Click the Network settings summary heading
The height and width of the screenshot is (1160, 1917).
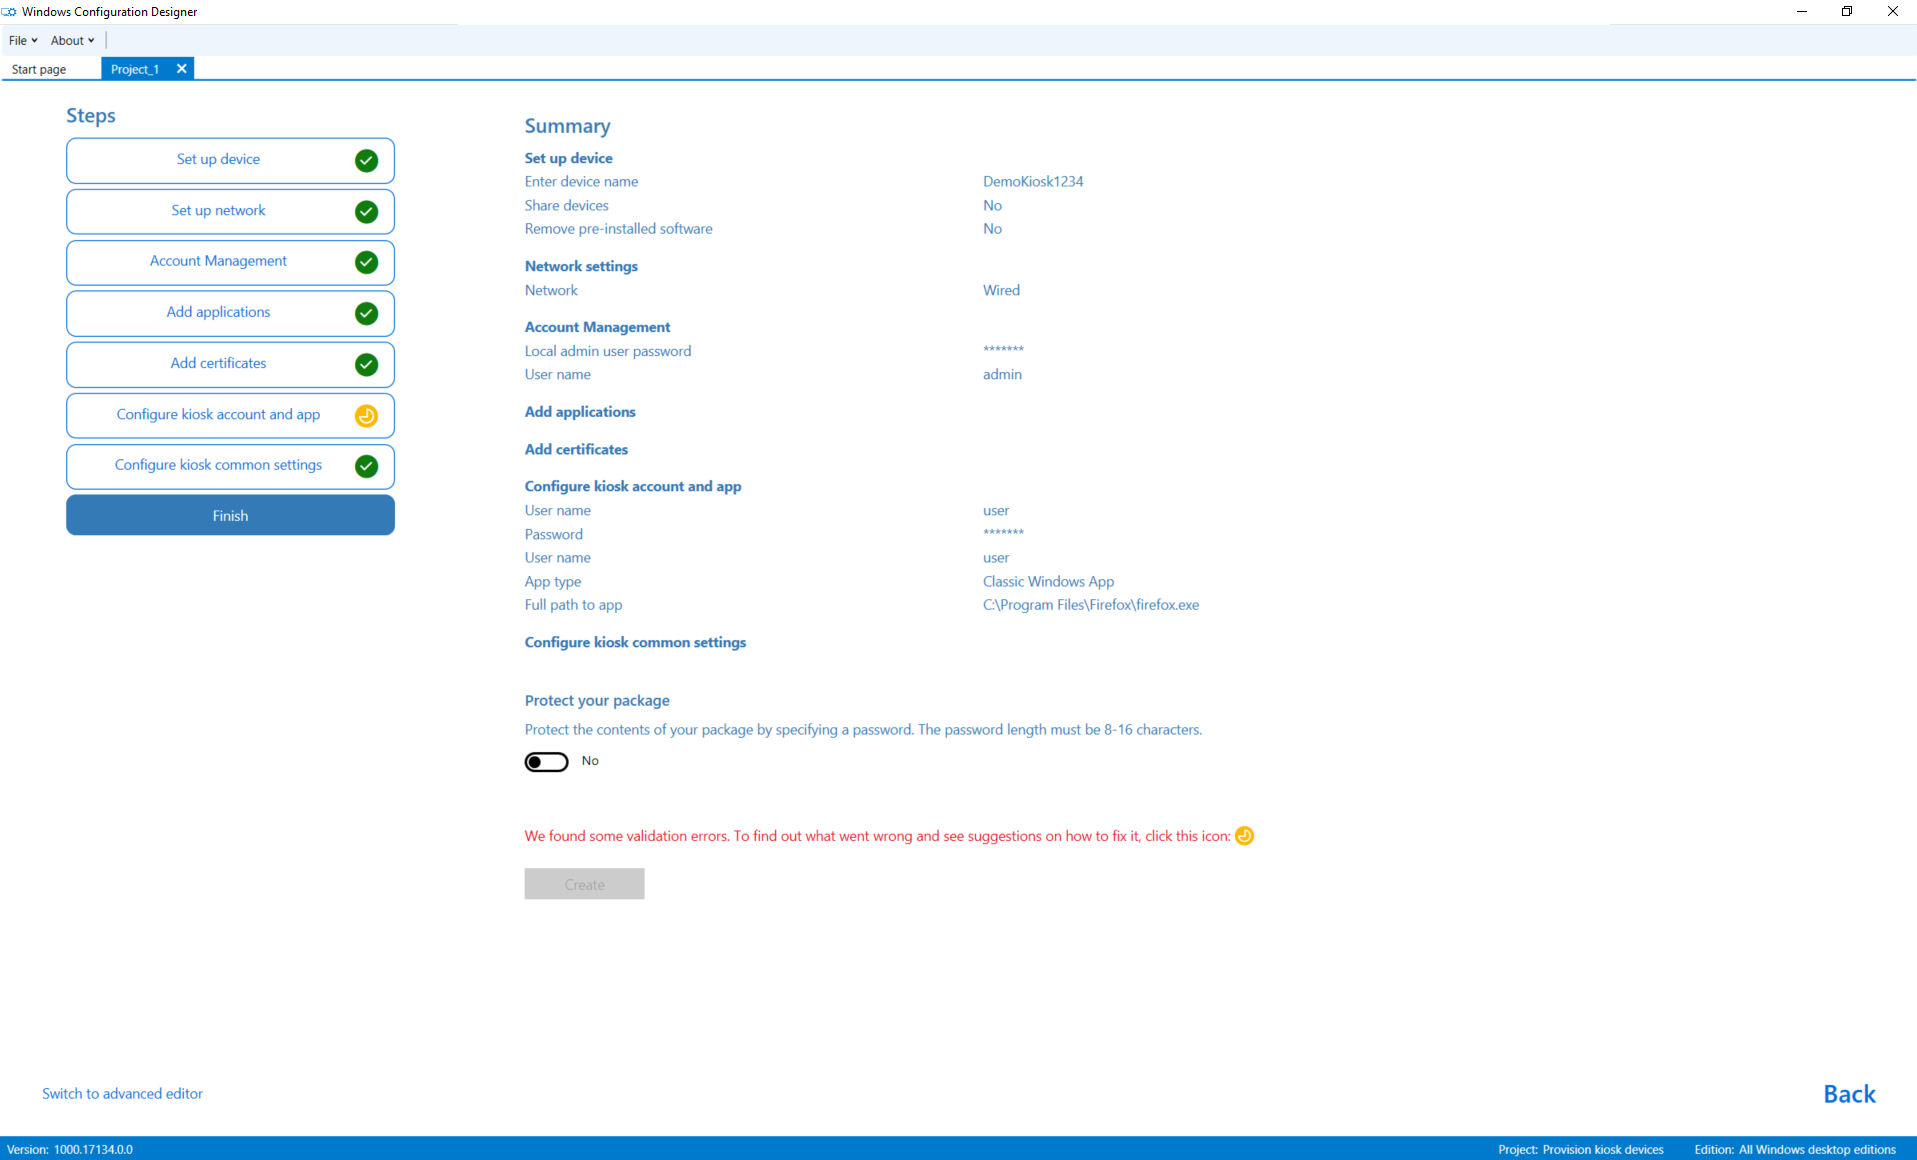581,266
